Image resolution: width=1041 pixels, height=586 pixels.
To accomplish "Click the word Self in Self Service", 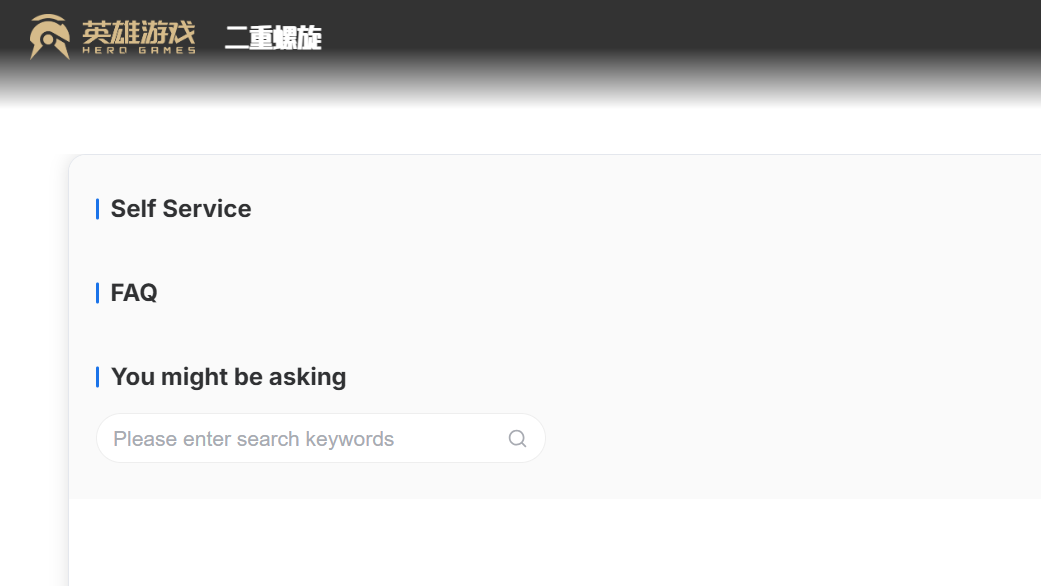I will point(133,209).
